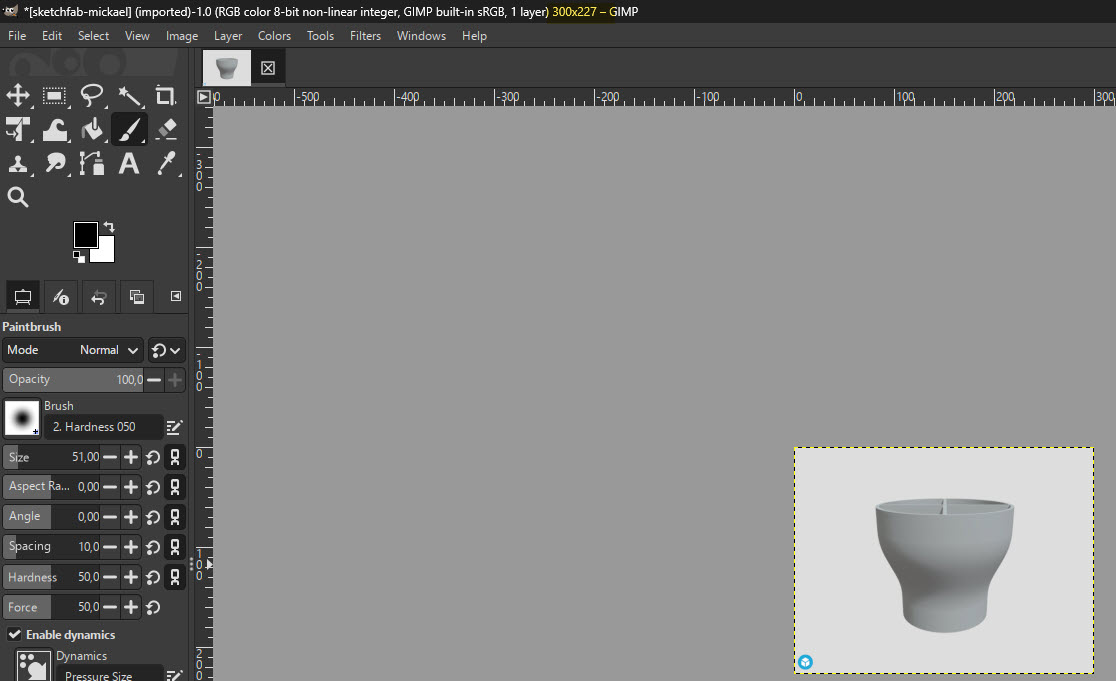Reset Aspect Ratio to default

pyautogui.click(x=153, y=487)
